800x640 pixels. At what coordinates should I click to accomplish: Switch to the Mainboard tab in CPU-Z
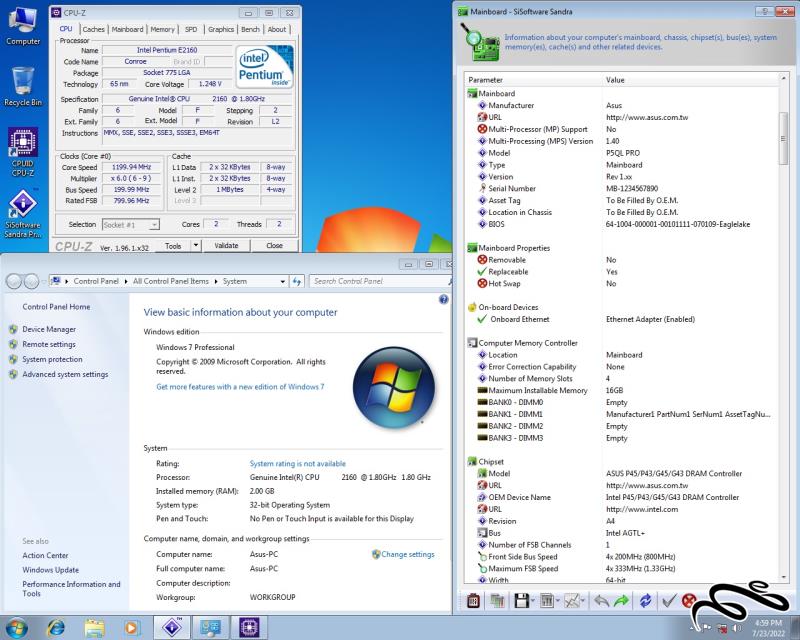coord(128,29)
